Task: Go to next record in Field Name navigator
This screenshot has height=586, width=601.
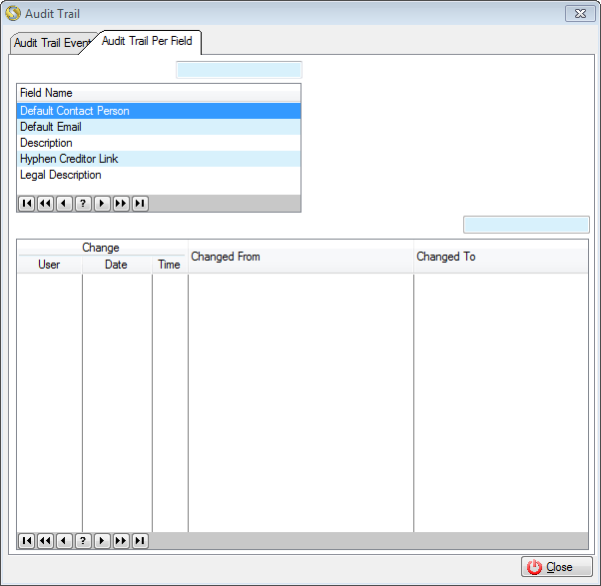Action: click(102, 204)
